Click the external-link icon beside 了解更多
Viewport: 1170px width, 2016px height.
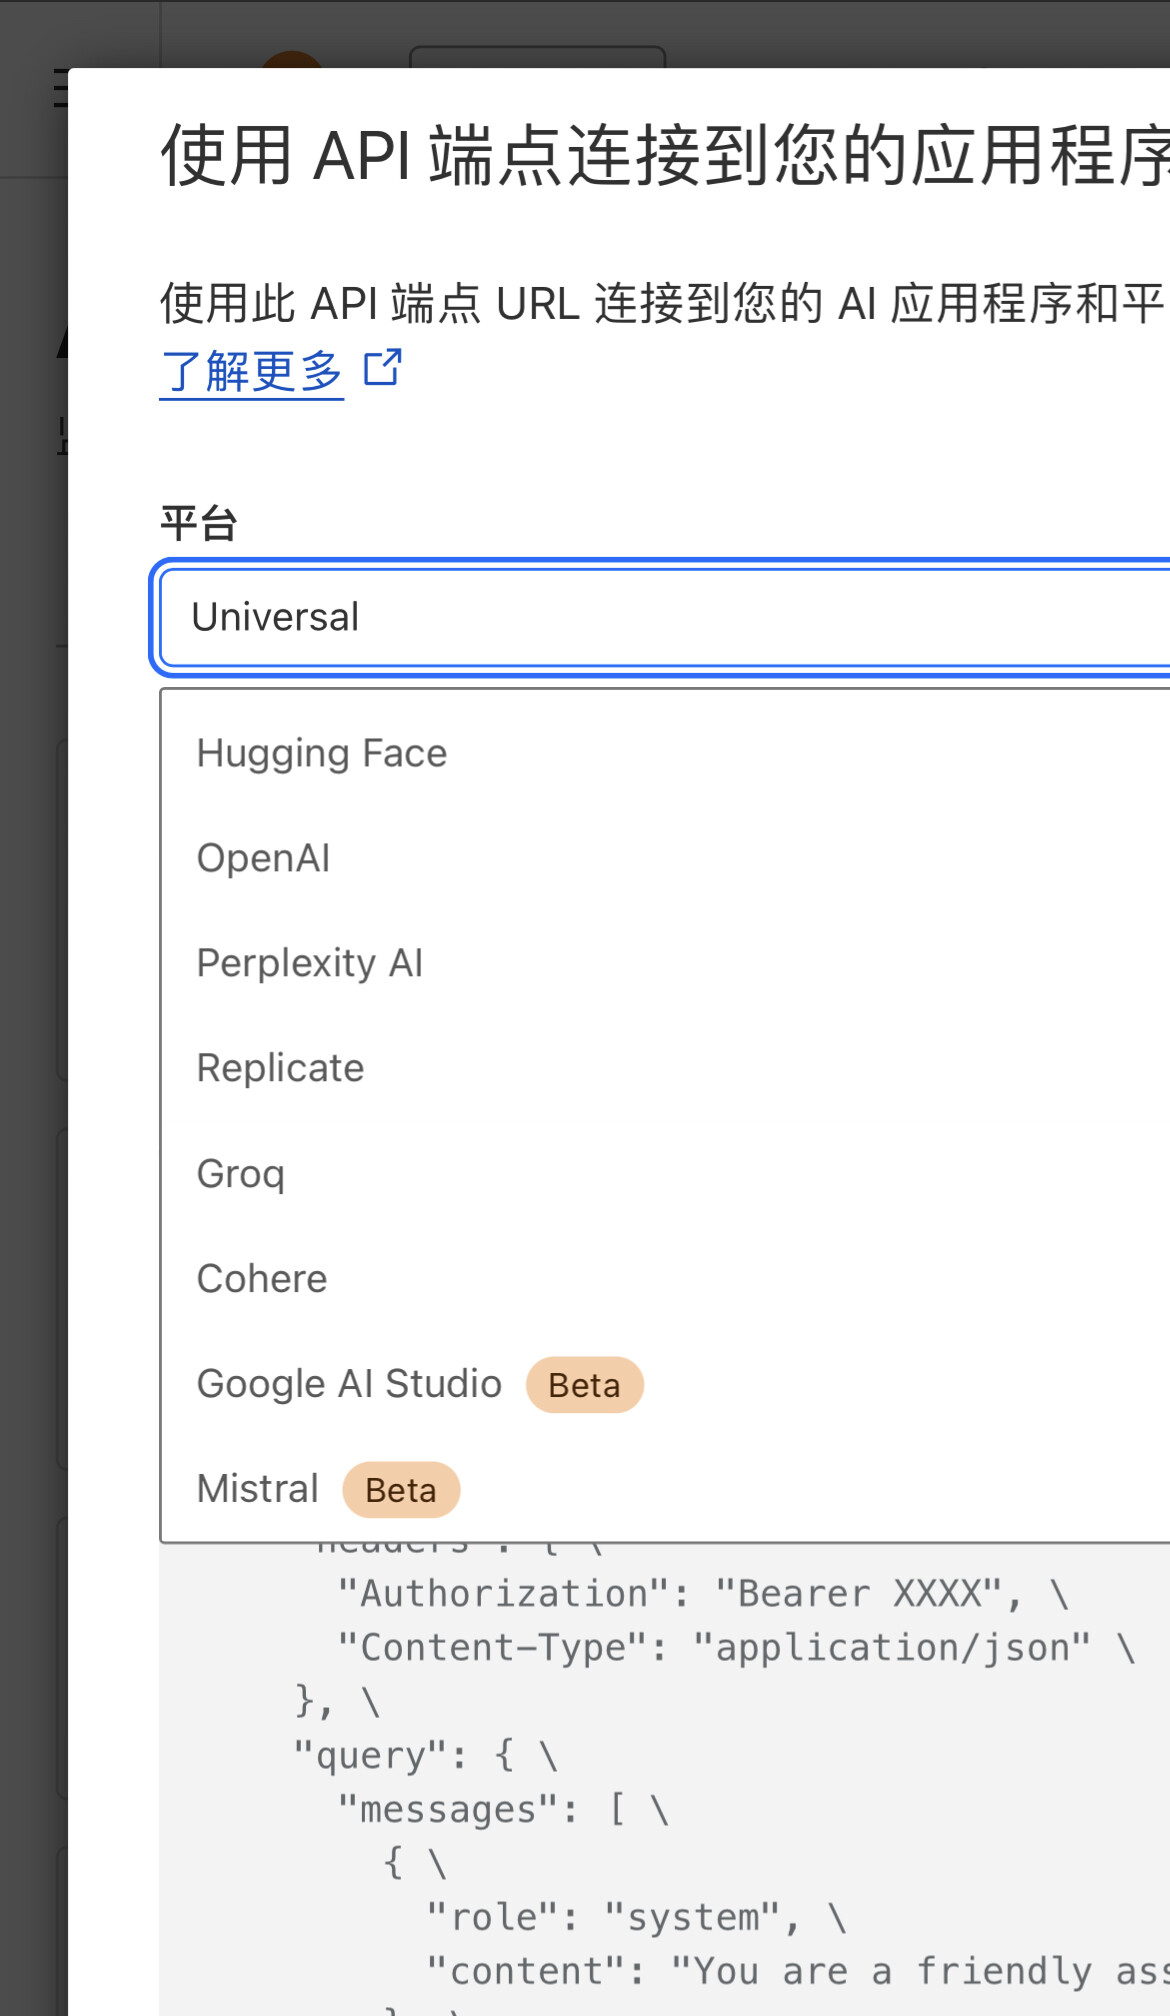[x=383, y=368]
